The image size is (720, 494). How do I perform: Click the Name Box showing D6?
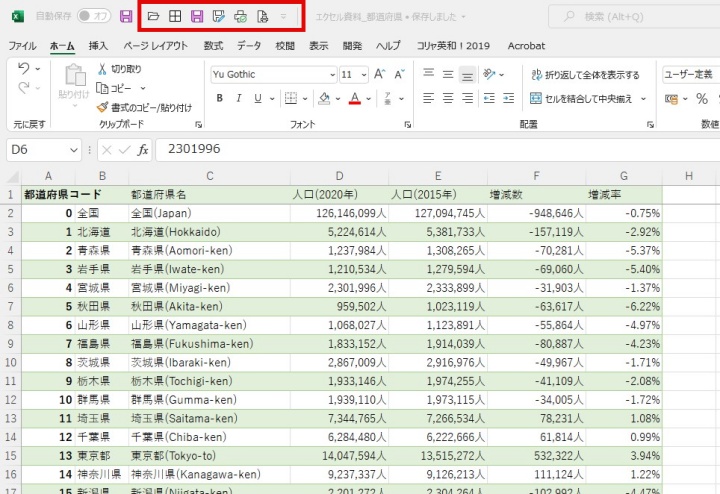44,150
